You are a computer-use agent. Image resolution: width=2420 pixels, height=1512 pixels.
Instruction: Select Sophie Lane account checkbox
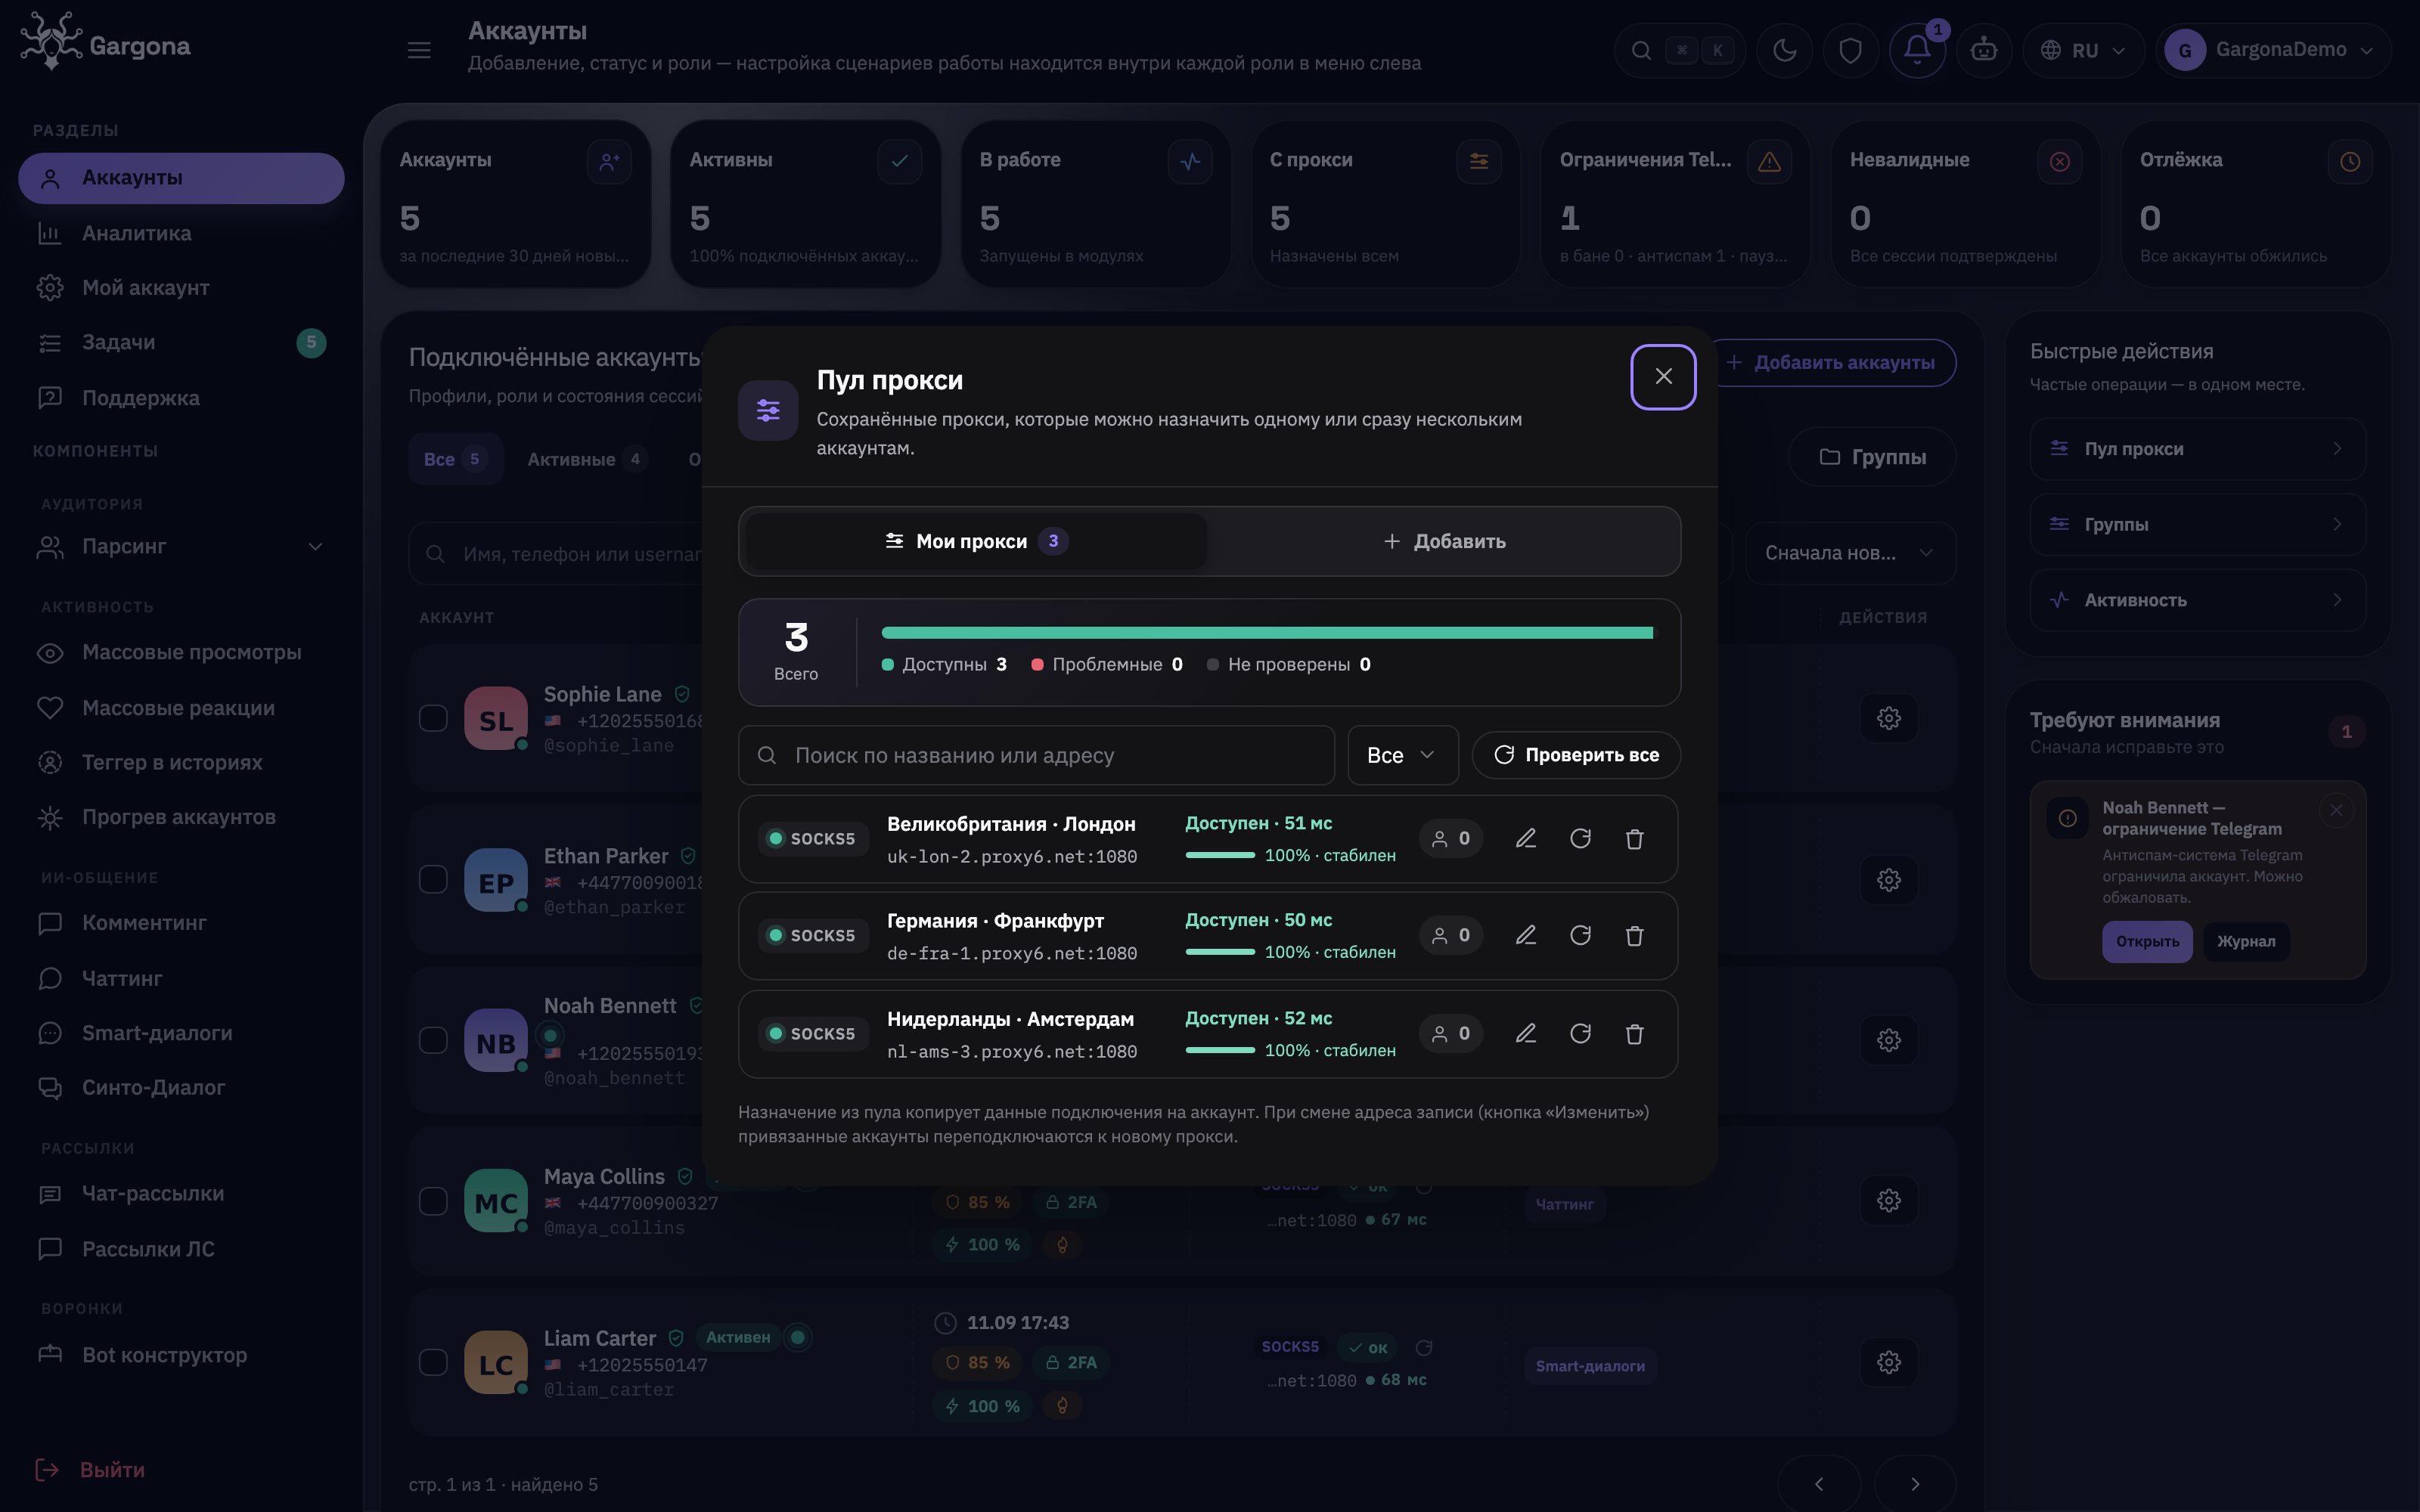433,718
